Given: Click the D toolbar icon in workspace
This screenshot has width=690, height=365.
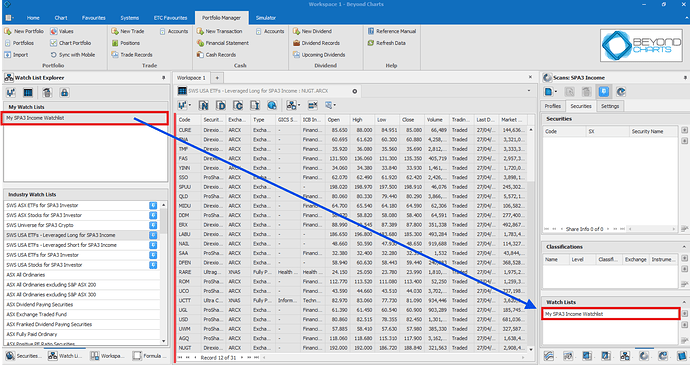Looking at the screenshot, I should (221, 105).
